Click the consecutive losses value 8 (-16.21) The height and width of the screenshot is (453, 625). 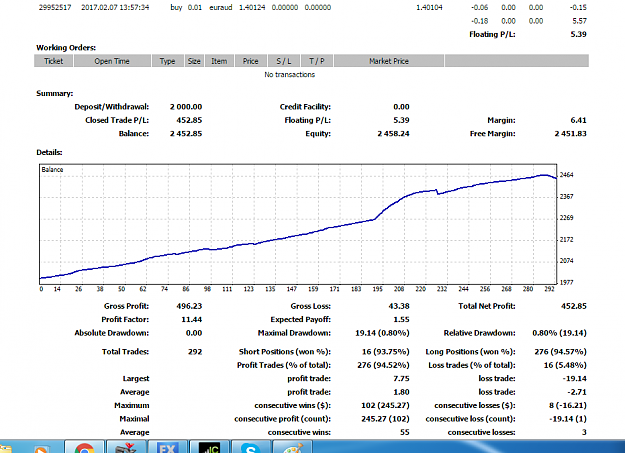coord(568,406)
